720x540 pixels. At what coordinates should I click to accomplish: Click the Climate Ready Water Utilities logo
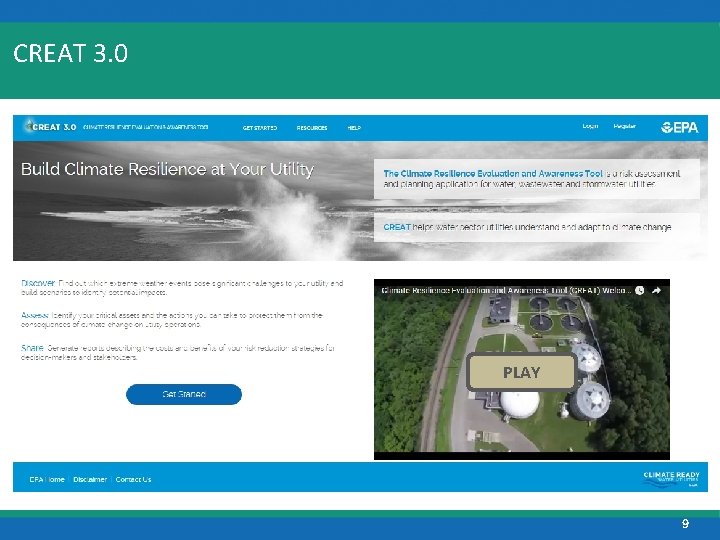[671, 478]
